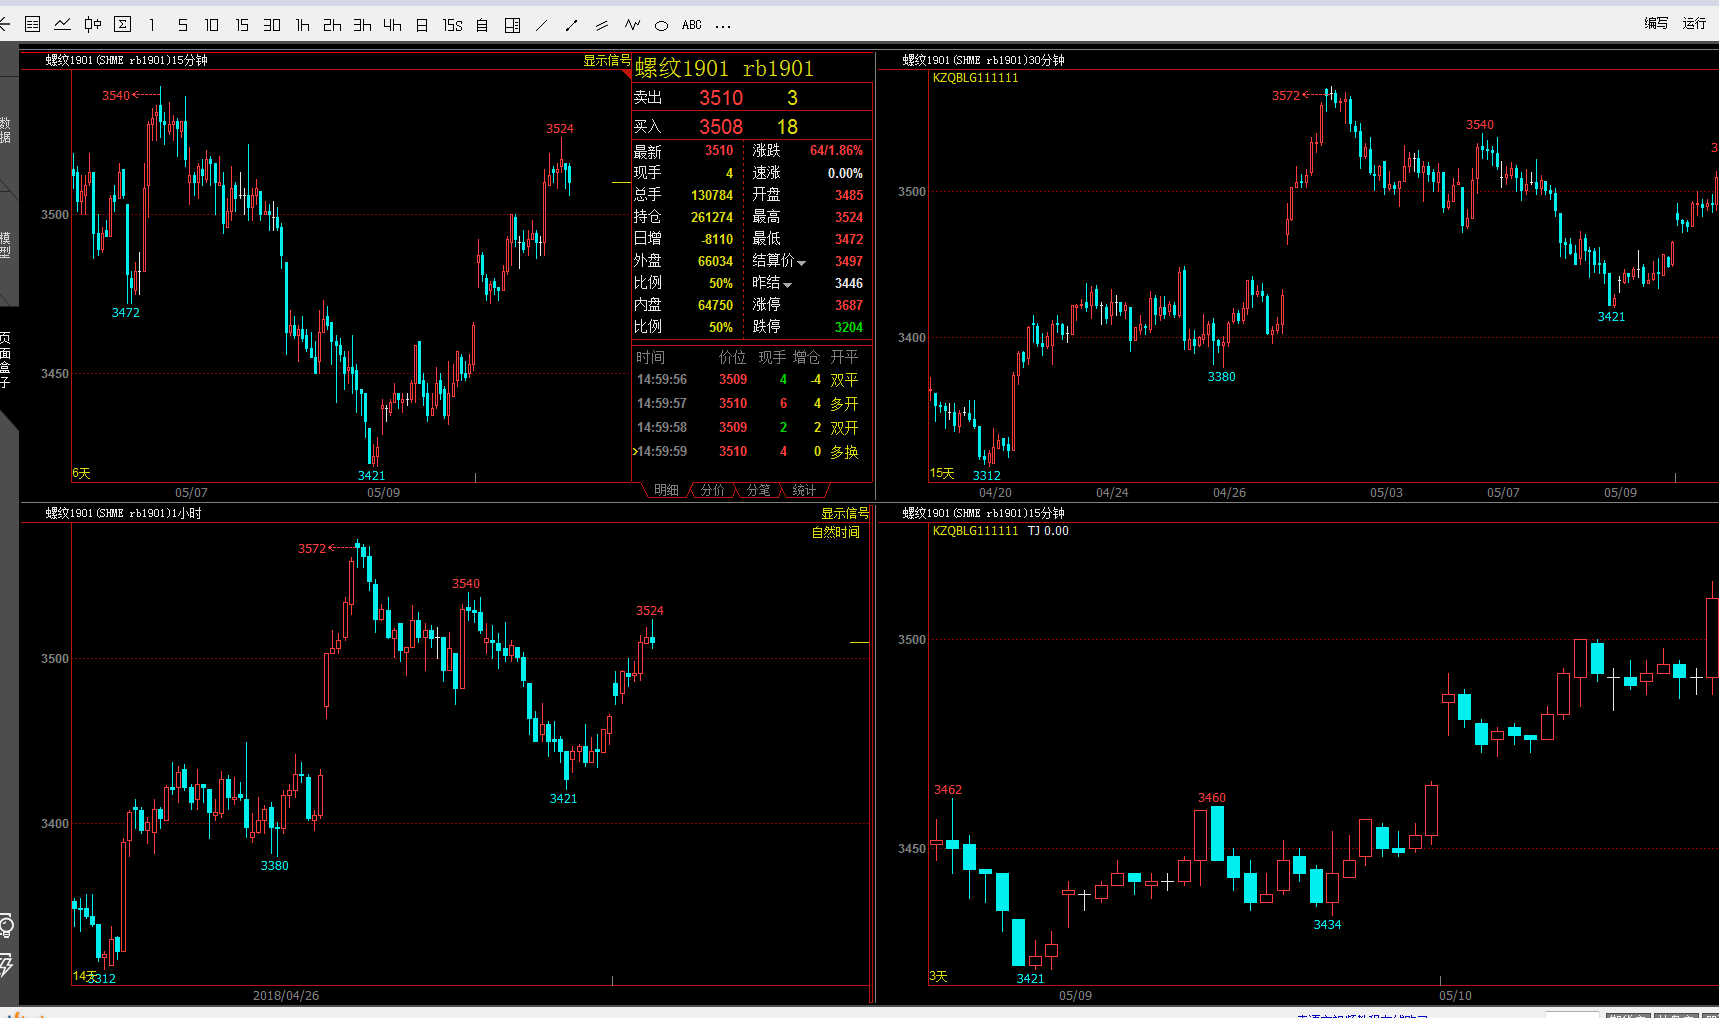Image resolution: width=1719 pixels, height=1018 pixels.
Task: Click the 运行 button
Action: point(1694,23)
